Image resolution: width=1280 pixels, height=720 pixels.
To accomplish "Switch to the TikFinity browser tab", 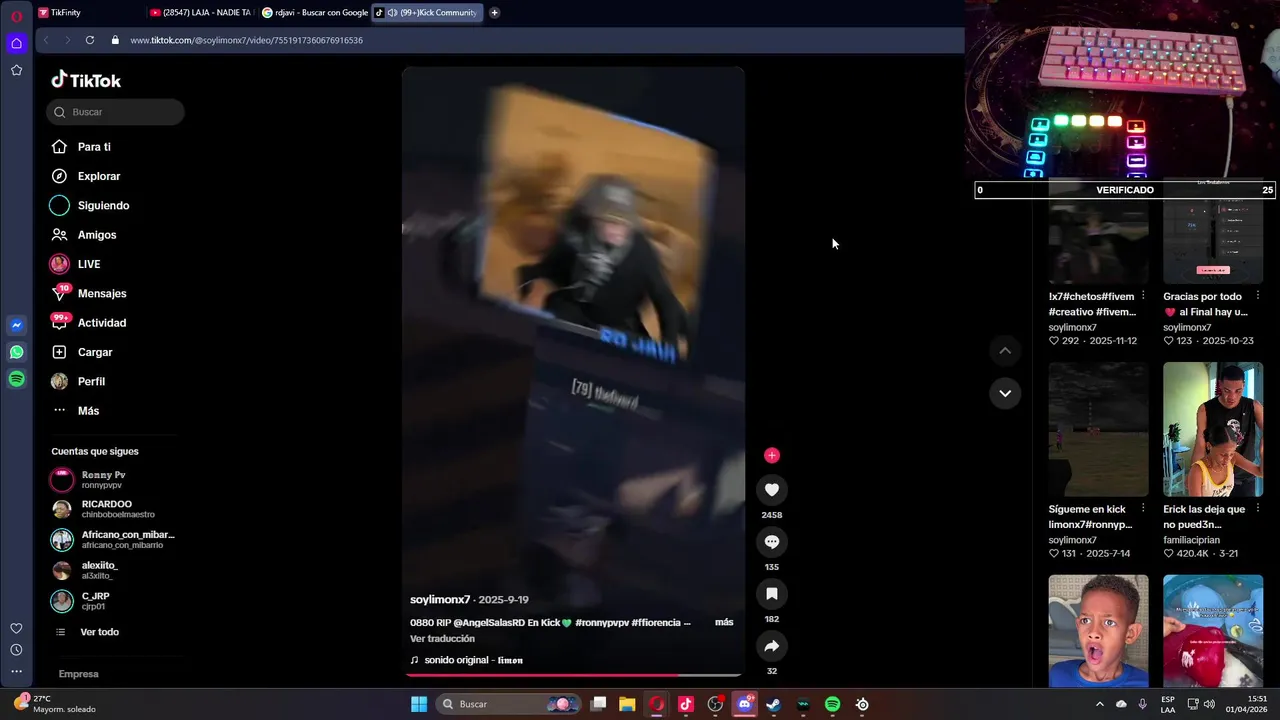I will click(88, 13).
